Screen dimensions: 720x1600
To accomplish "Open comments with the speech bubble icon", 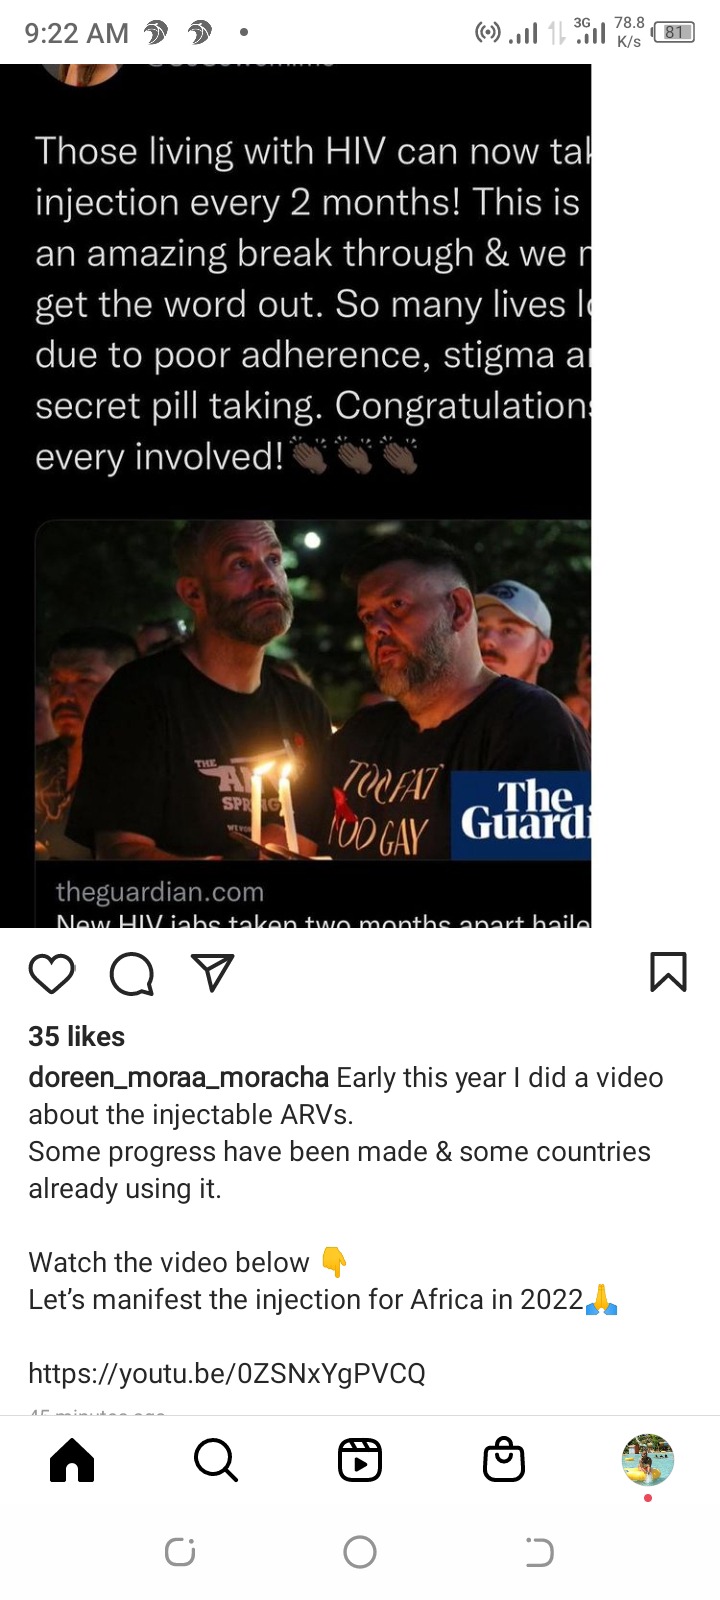I will click(x=131, y=973).
